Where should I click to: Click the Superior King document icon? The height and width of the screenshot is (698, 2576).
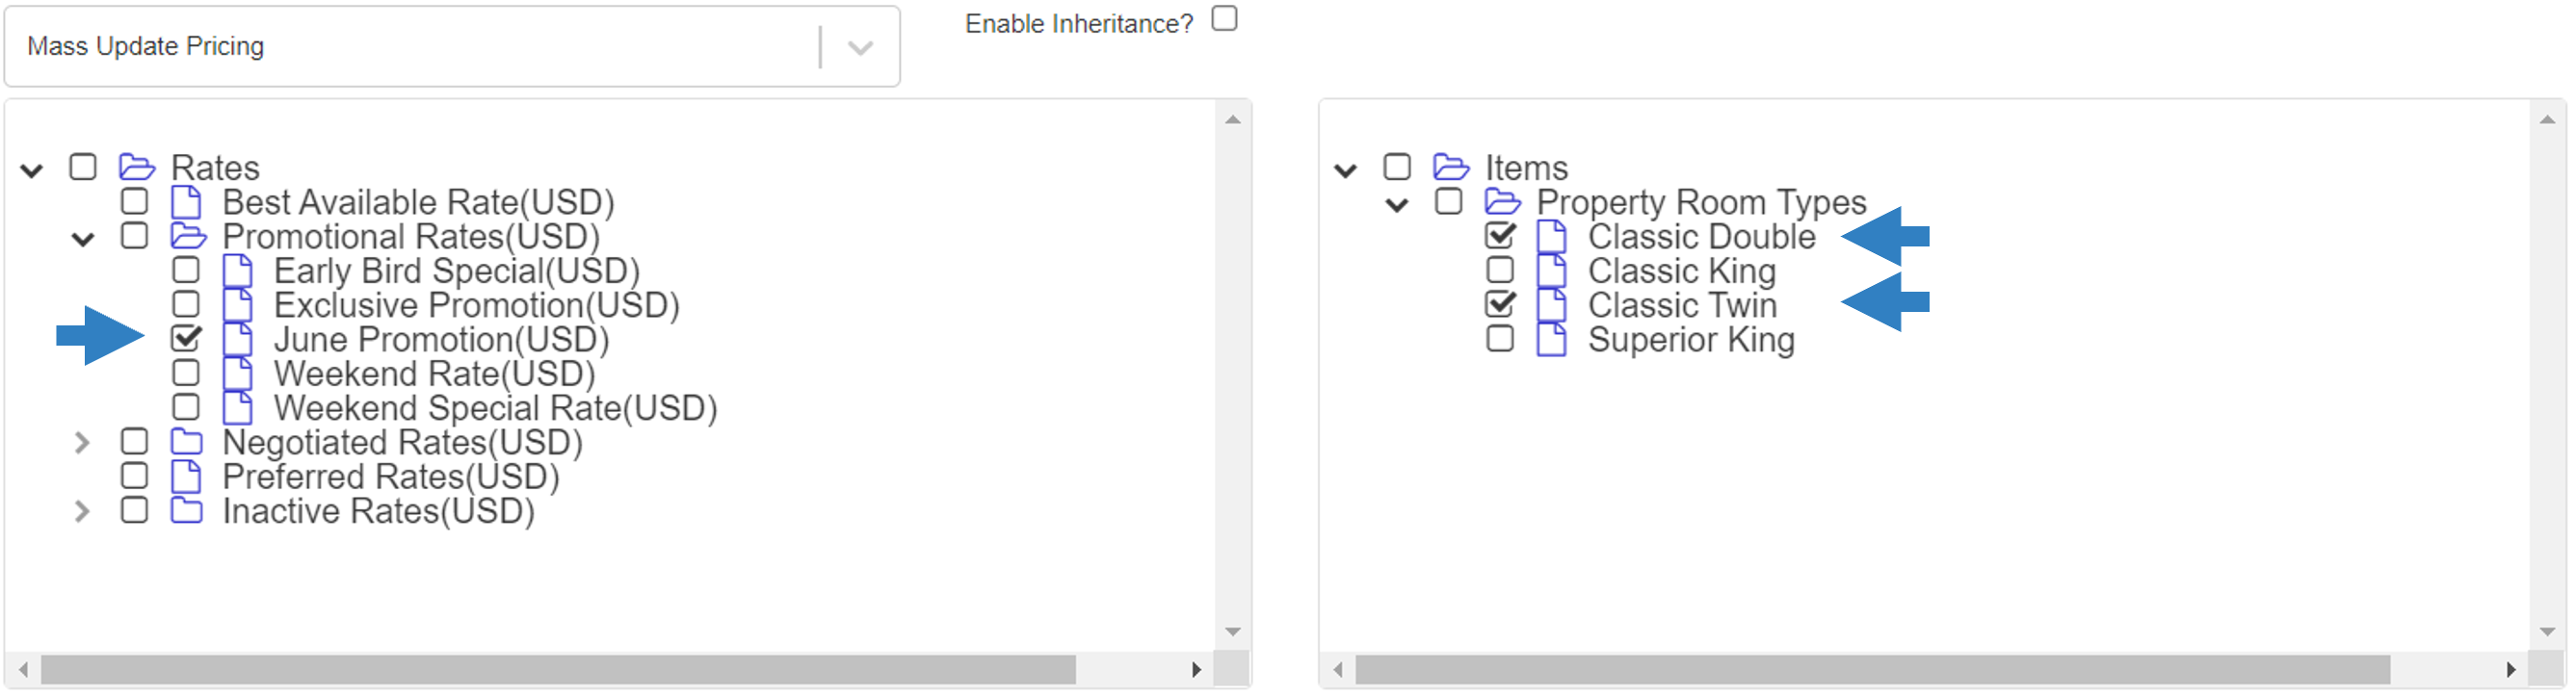pos(1551,340)
